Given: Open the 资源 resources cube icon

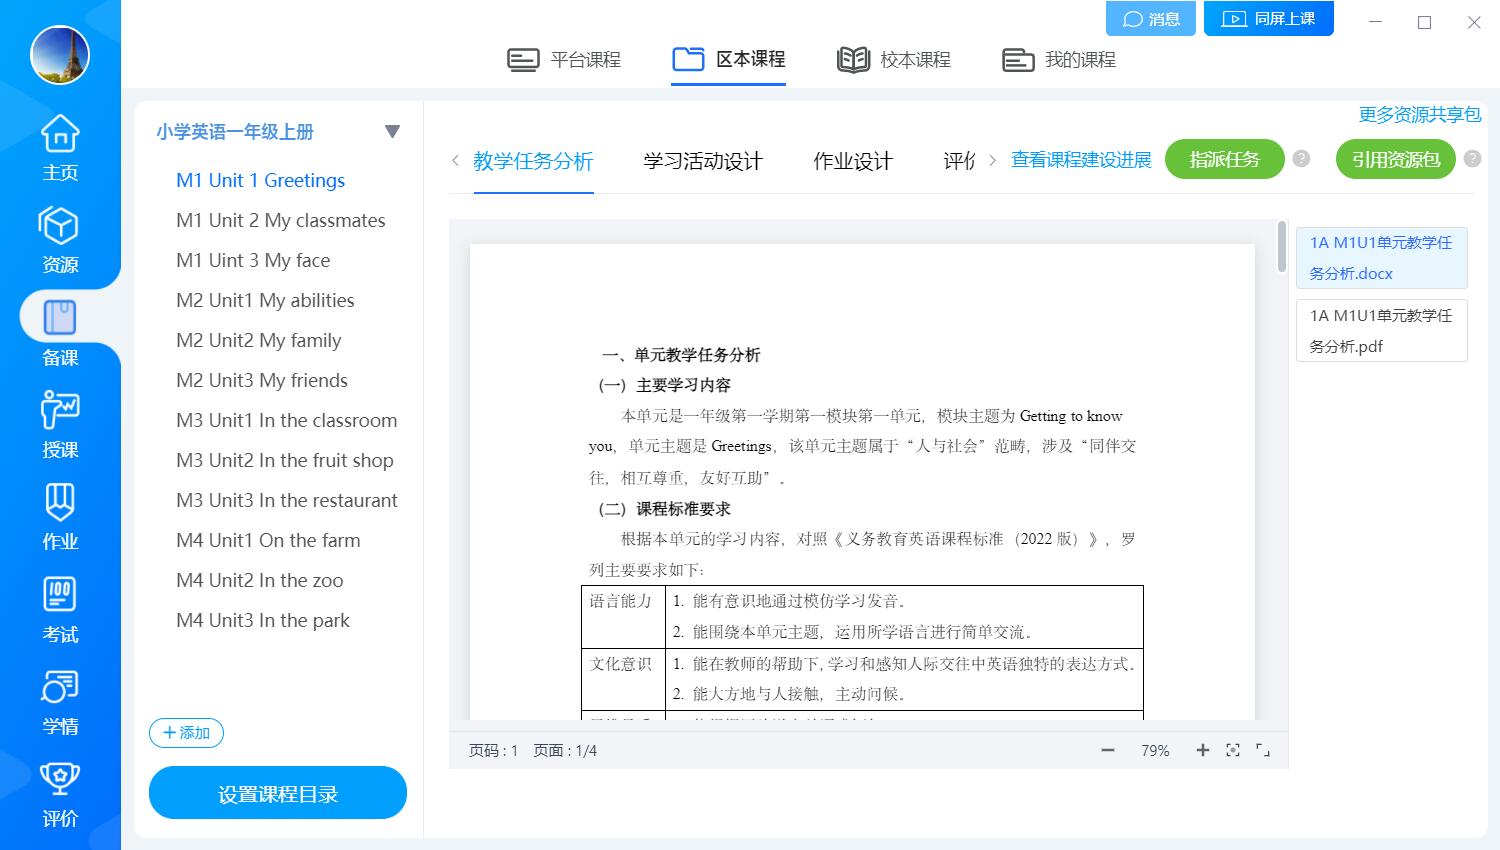Looking at the screenshot, I should 60,239.
